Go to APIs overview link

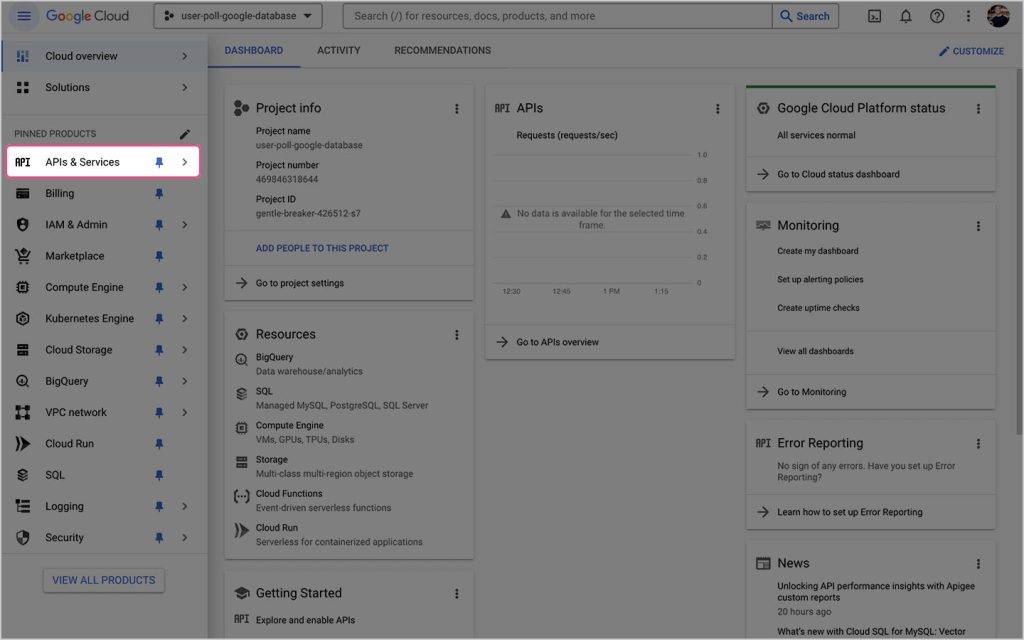[557, 342]
